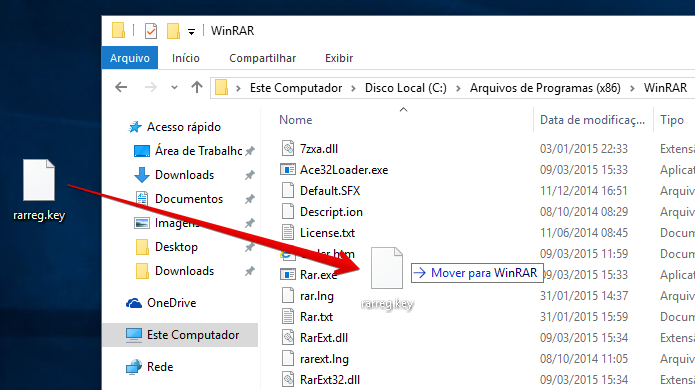Sort the list by the Nome column

(x=296, y=120)
